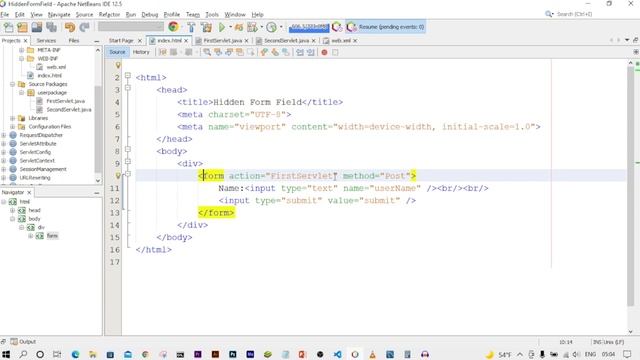Click the green Run Project icon
Screen dimensions: 640x360
click(222, 27)
